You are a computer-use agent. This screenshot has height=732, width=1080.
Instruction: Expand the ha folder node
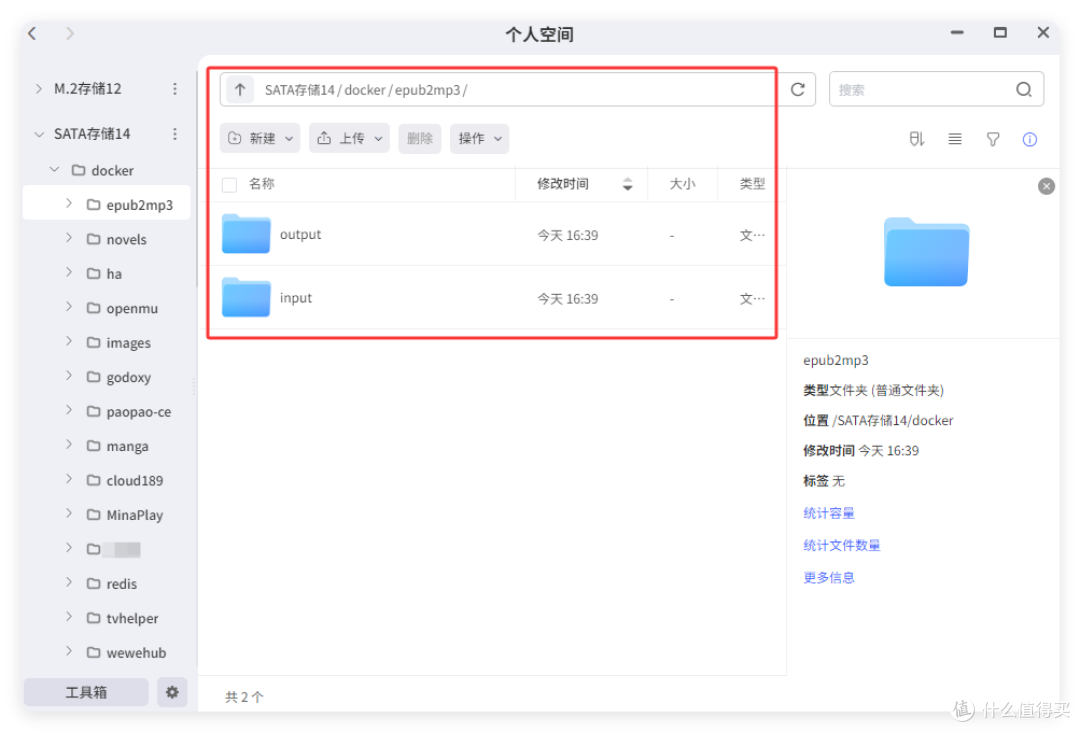click(x=69, y=273)
